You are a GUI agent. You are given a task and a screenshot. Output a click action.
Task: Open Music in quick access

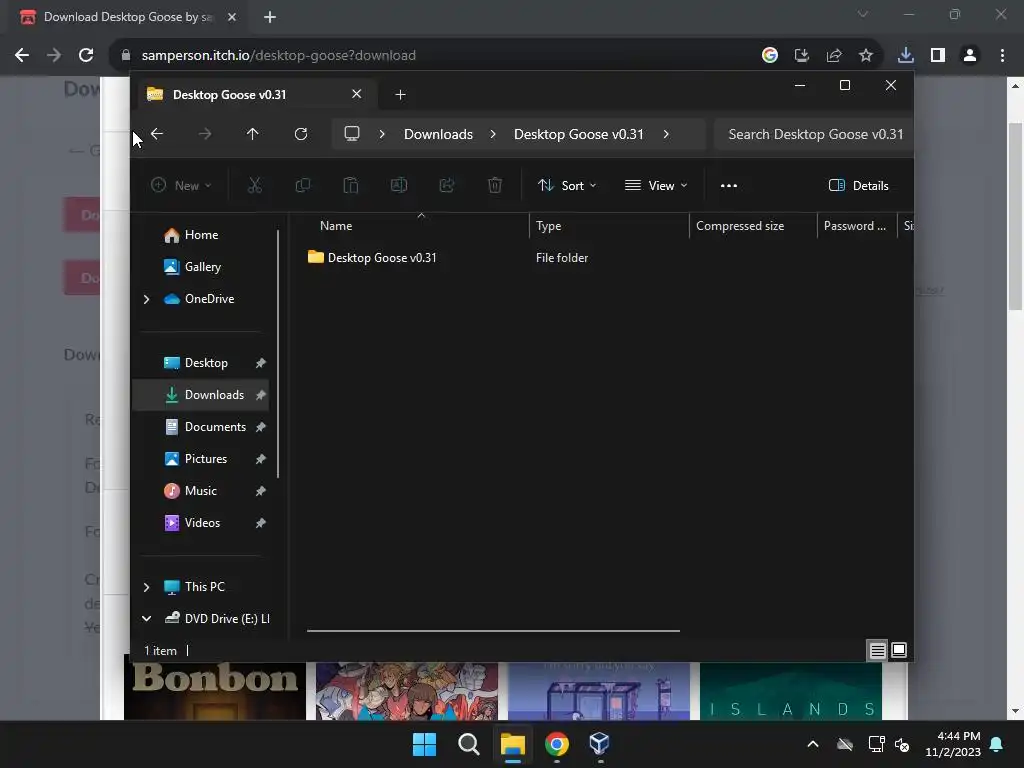point(200,490)
